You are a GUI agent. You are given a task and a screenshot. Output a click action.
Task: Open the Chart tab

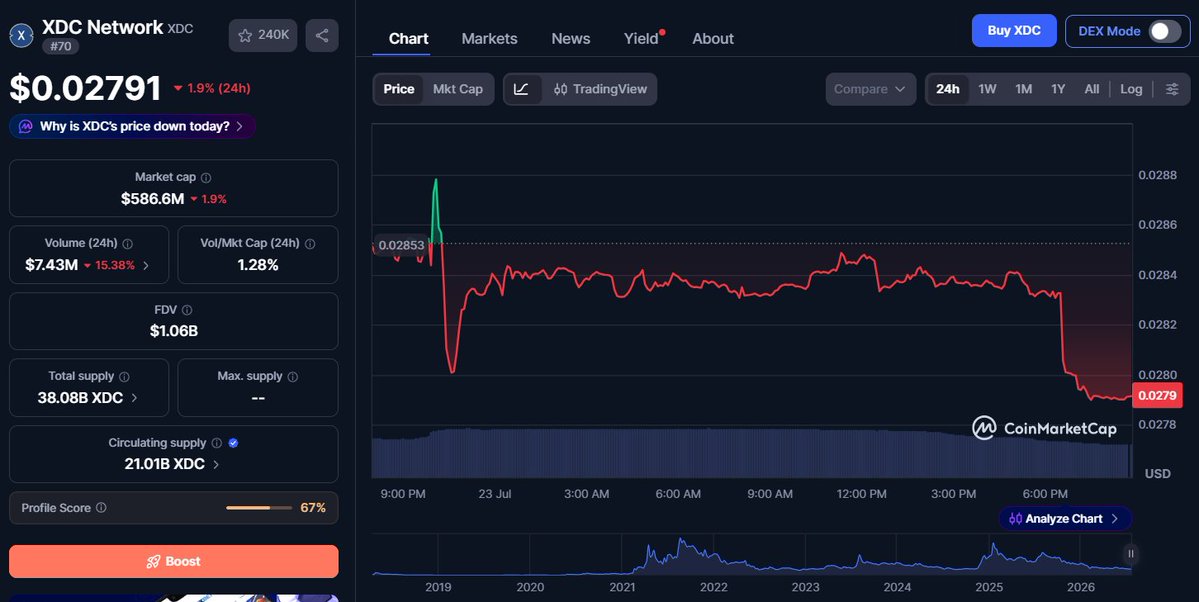408,38
